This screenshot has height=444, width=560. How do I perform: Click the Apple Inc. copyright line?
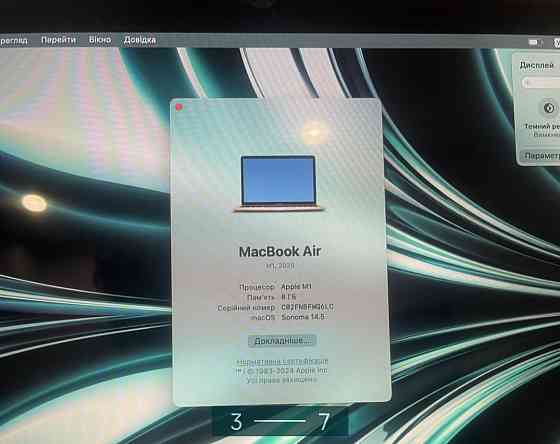pos(282,371)
